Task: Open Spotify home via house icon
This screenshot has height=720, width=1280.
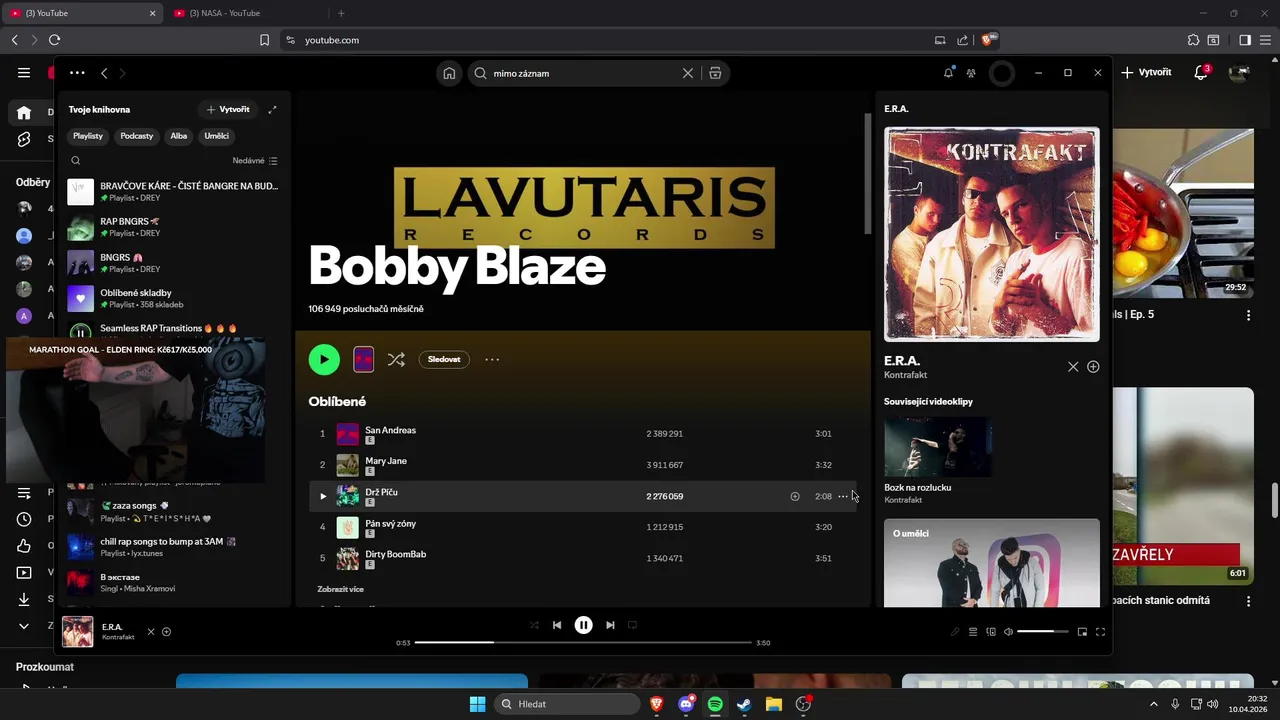Action: (x=449, y=73)
